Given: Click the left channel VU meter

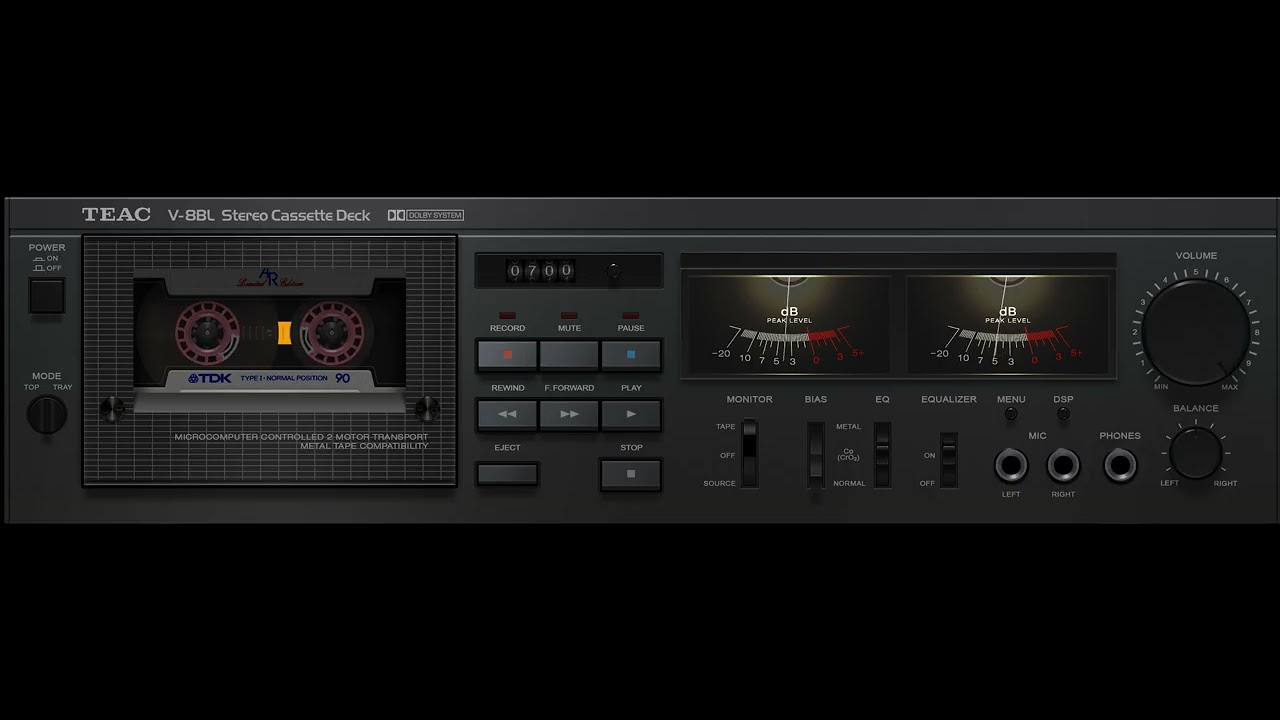Looking at the screenshot, I should [789, 324].
